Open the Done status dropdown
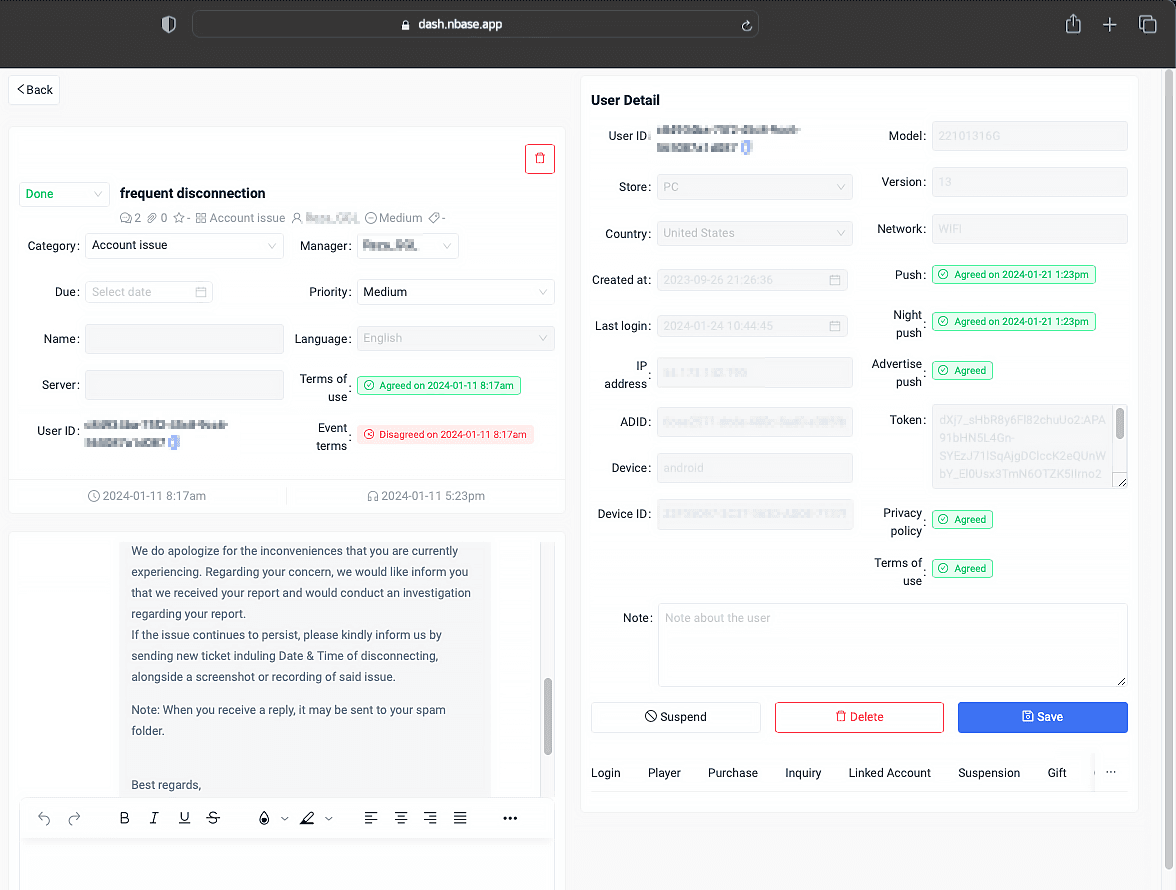Screen dimensions: 1176x890 coord(64,194)
